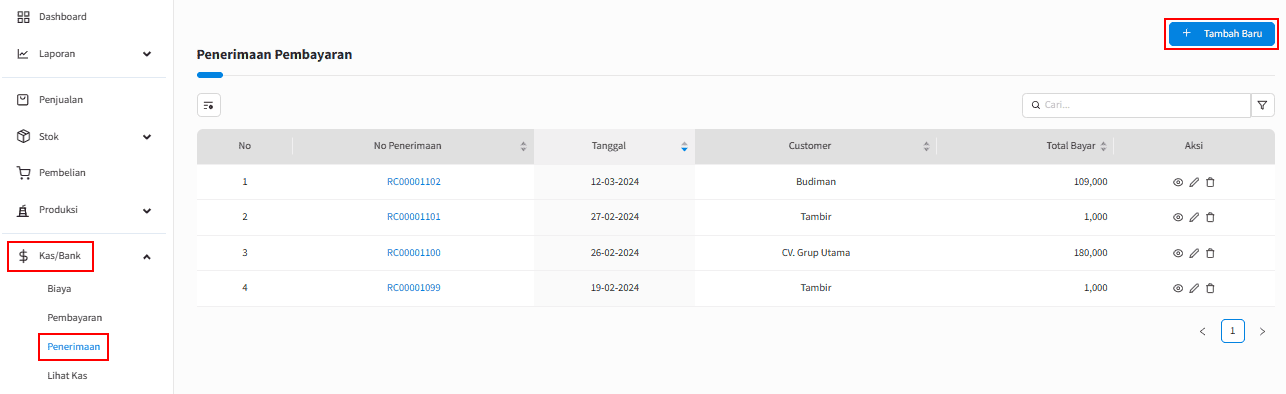Edit receipt RC00001101 with pencil icon
The width and height of the screenshot is (1286, 394).
[1194, 217]
